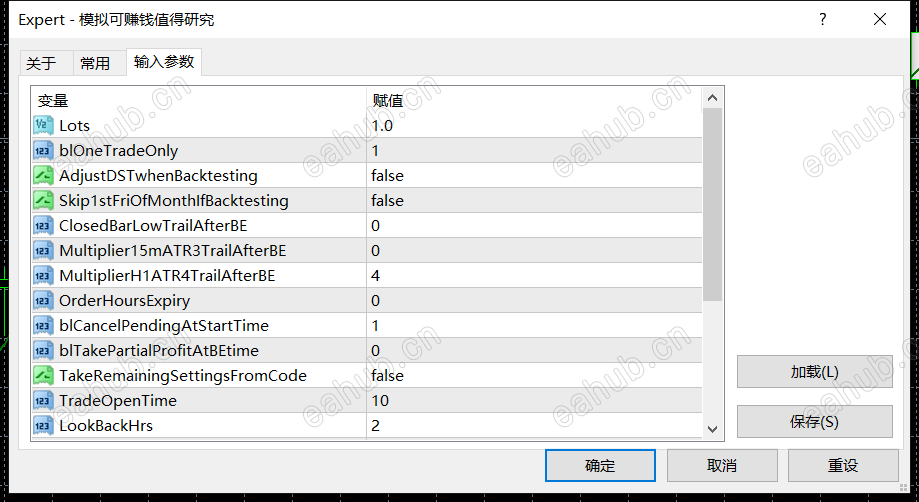
Task: Click the TradeOpenTime integer icon
Action: (x=43, y=401)
